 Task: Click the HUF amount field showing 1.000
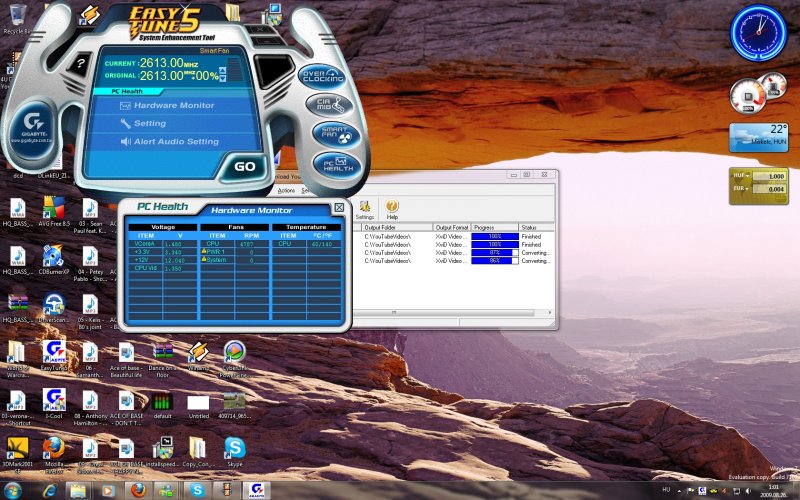pyautogui.click(x=769, y=176)
